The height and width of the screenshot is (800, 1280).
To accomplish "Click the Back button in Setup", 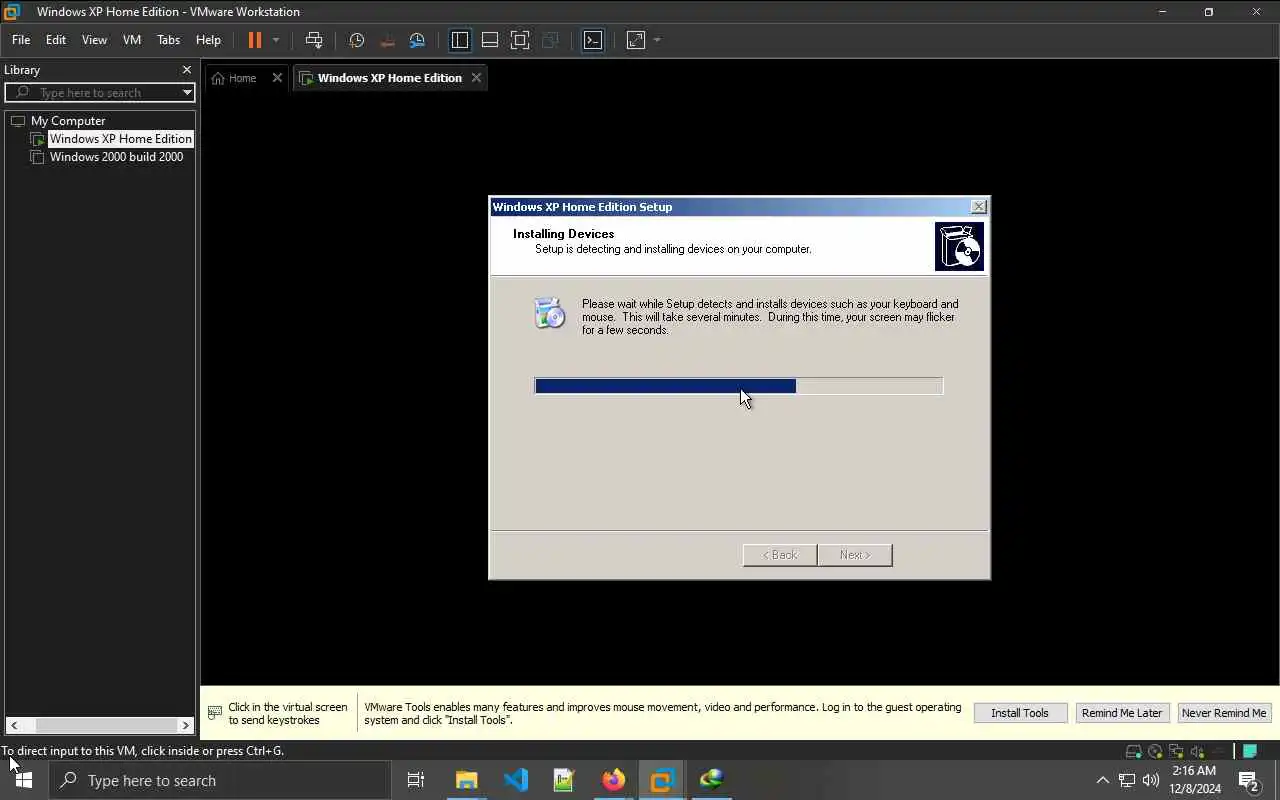I will point(780,555).
